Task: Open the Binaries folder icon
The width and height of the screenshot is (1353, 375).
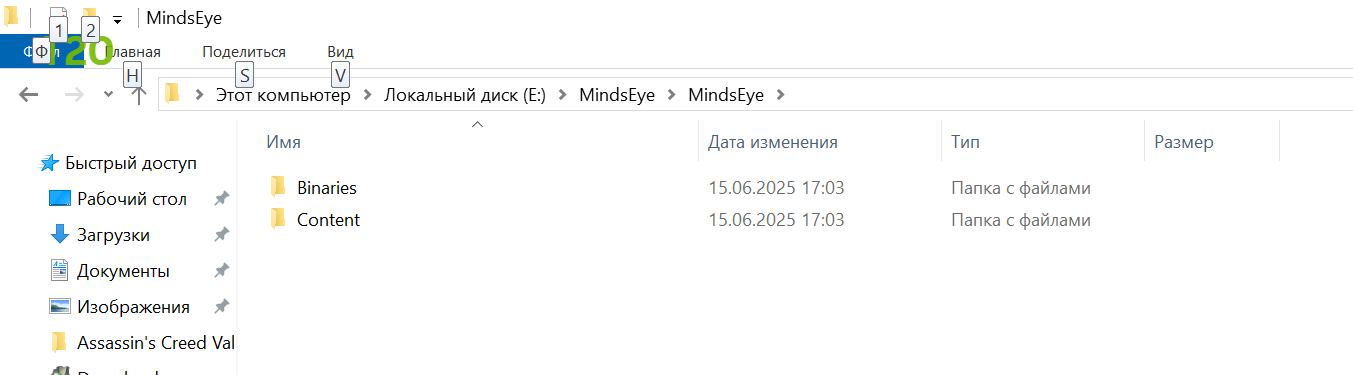Action: 279,187
